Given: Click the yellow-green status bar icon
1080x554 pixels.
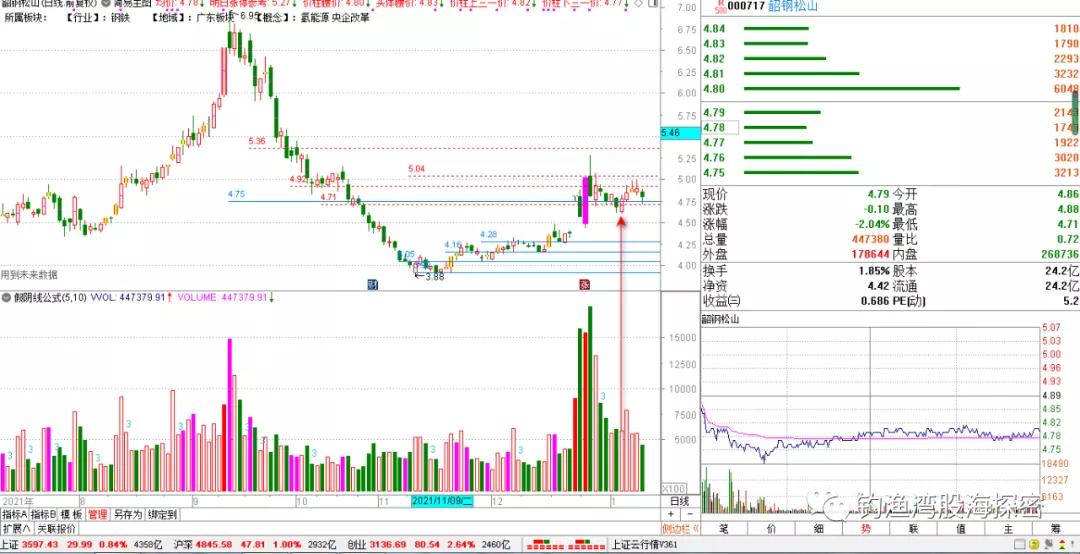Looking at the screenshot, I should pos(1035,545).
